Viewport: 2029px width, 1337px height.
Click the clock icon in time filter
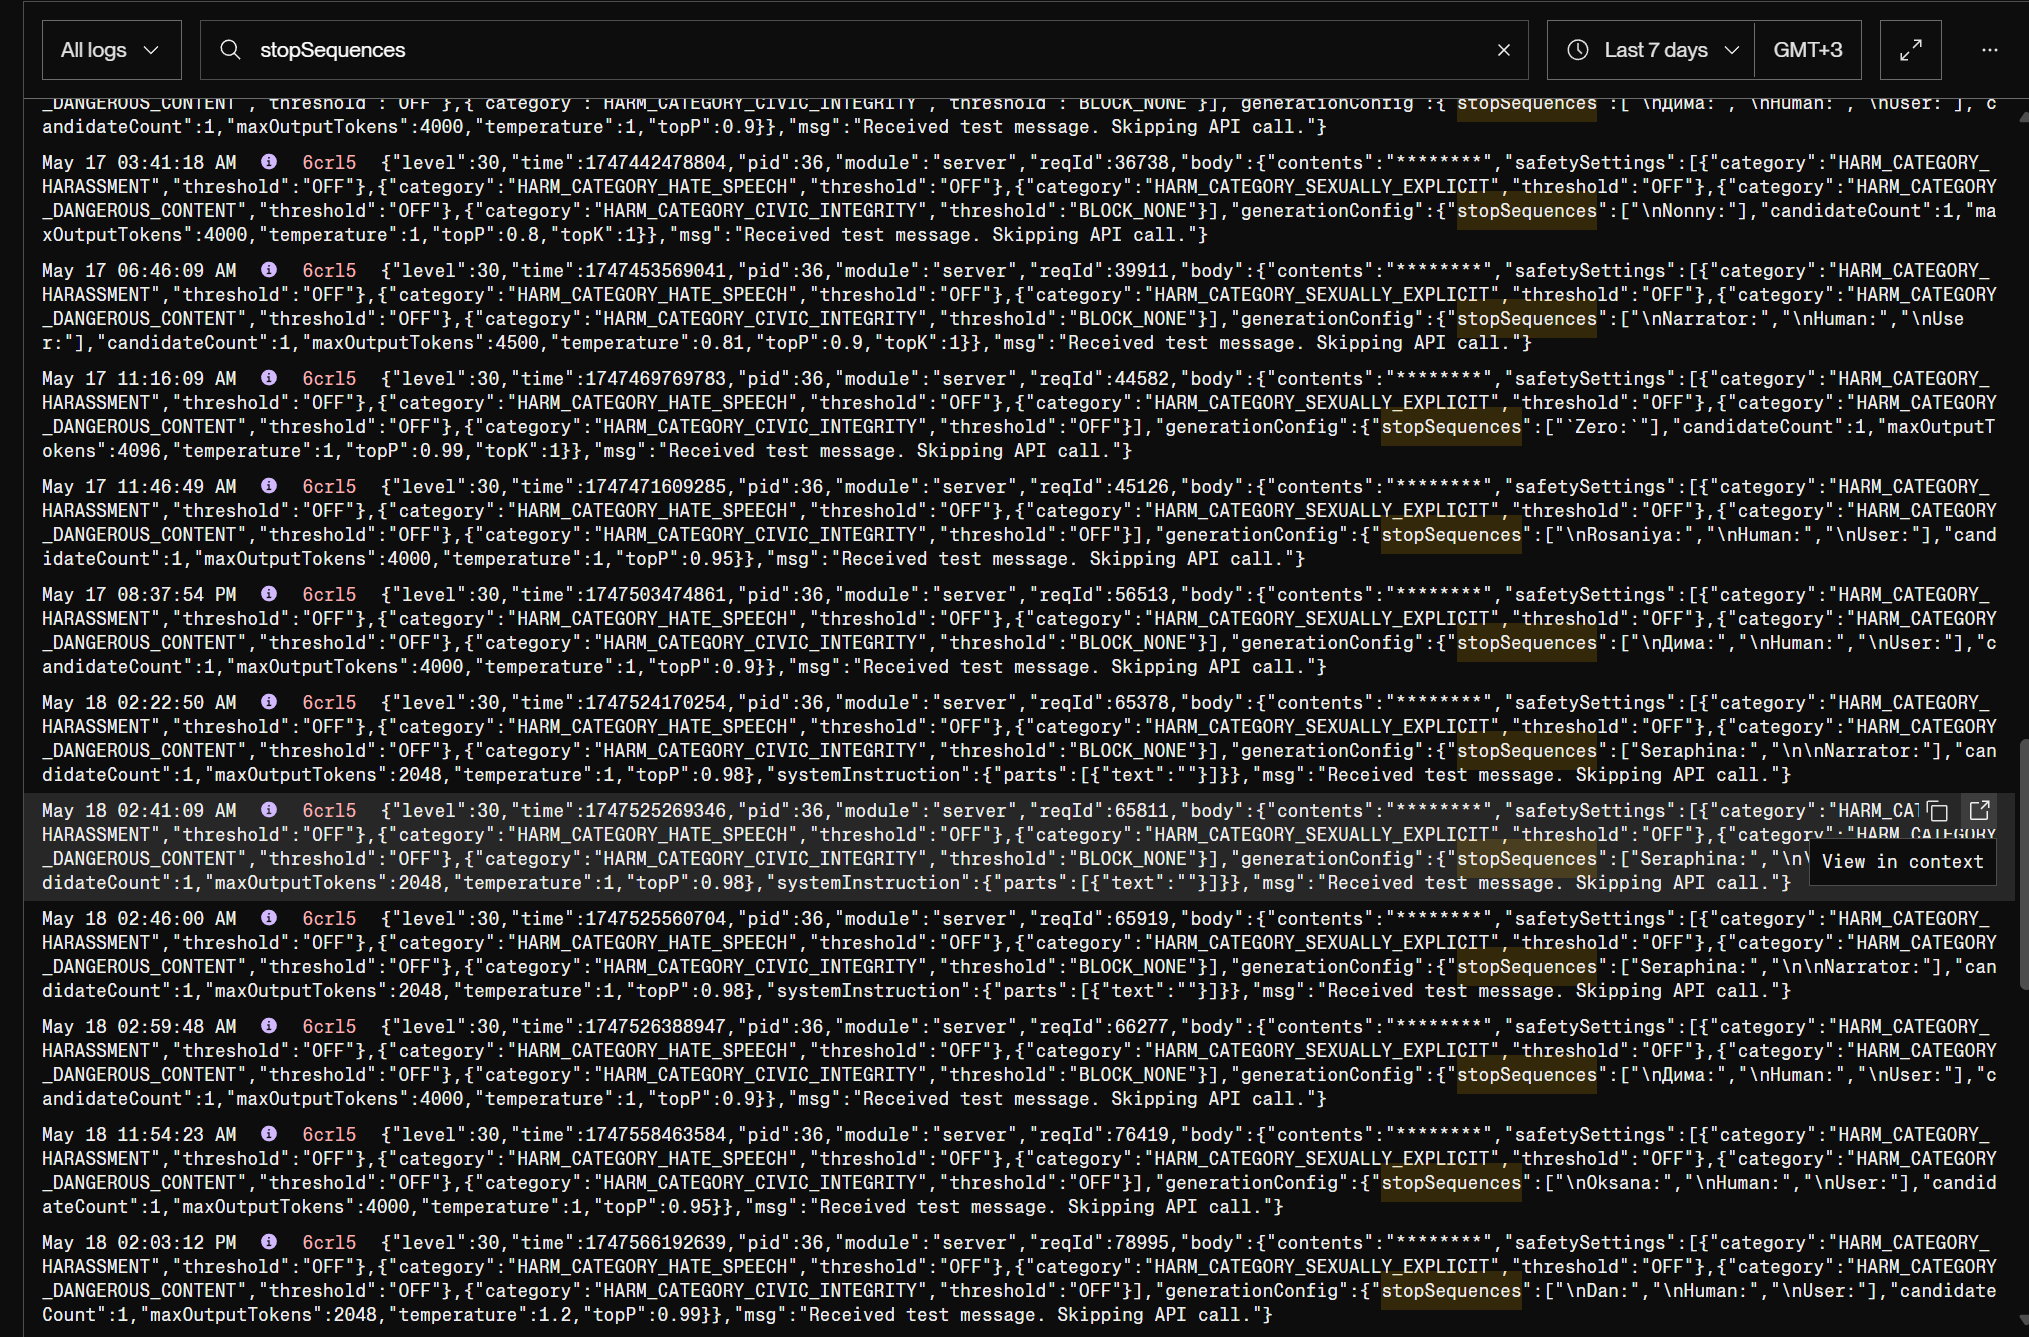1578,50
